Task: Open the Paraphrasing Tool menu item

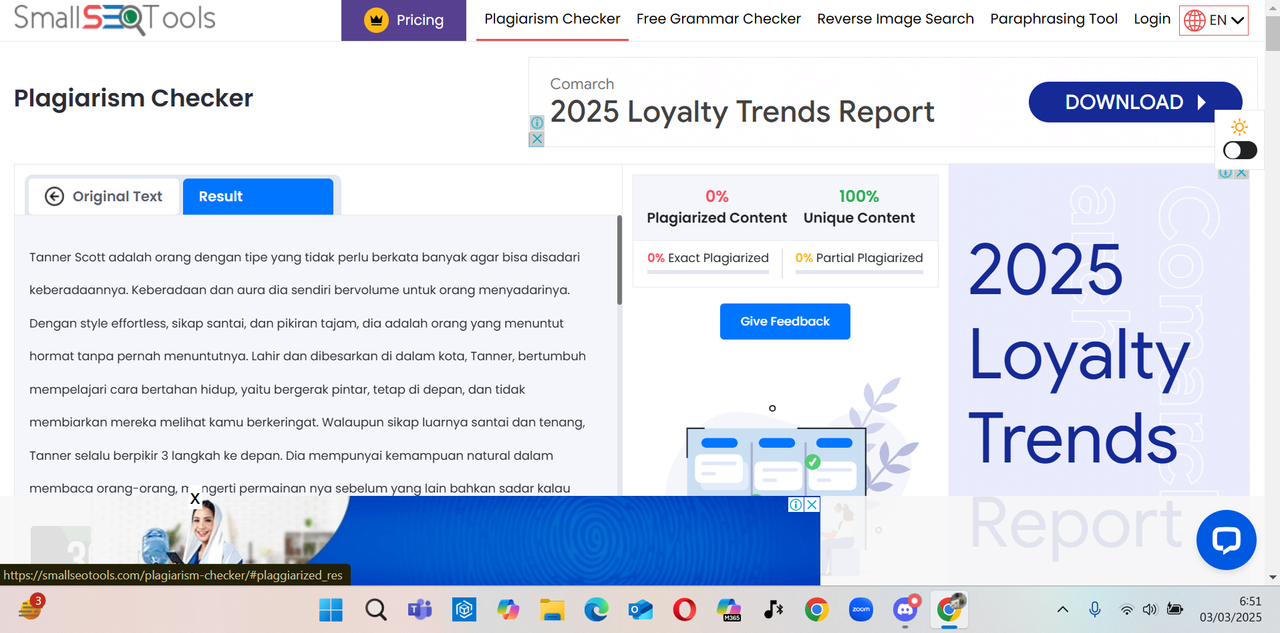Action: pos(1054,19)
